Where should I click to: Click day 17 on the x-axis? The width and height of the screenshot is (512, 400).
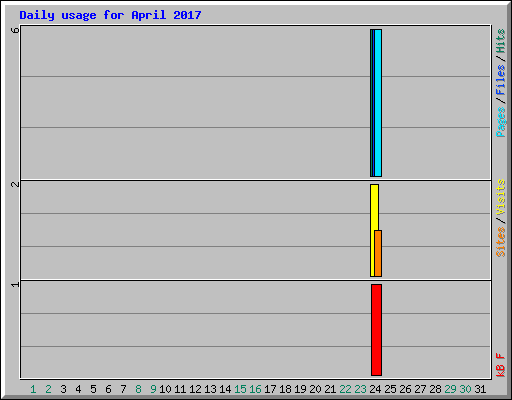270,389
